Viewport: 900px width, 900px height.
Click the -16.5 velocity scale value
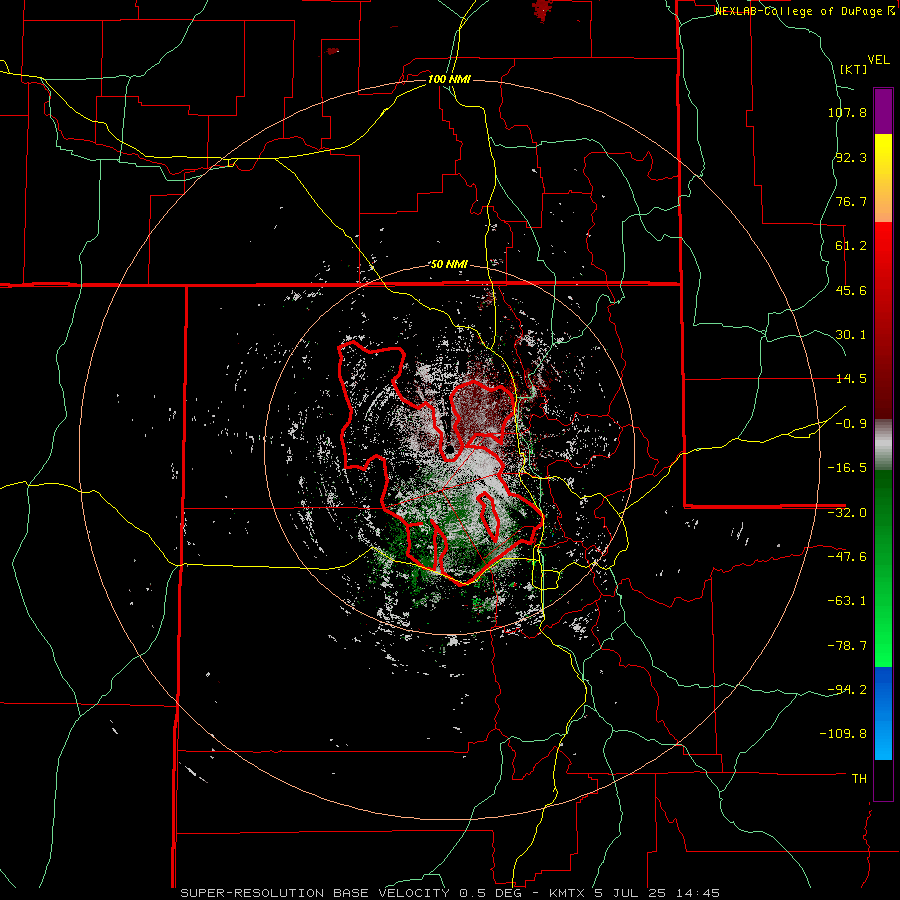tap(847, 468)
